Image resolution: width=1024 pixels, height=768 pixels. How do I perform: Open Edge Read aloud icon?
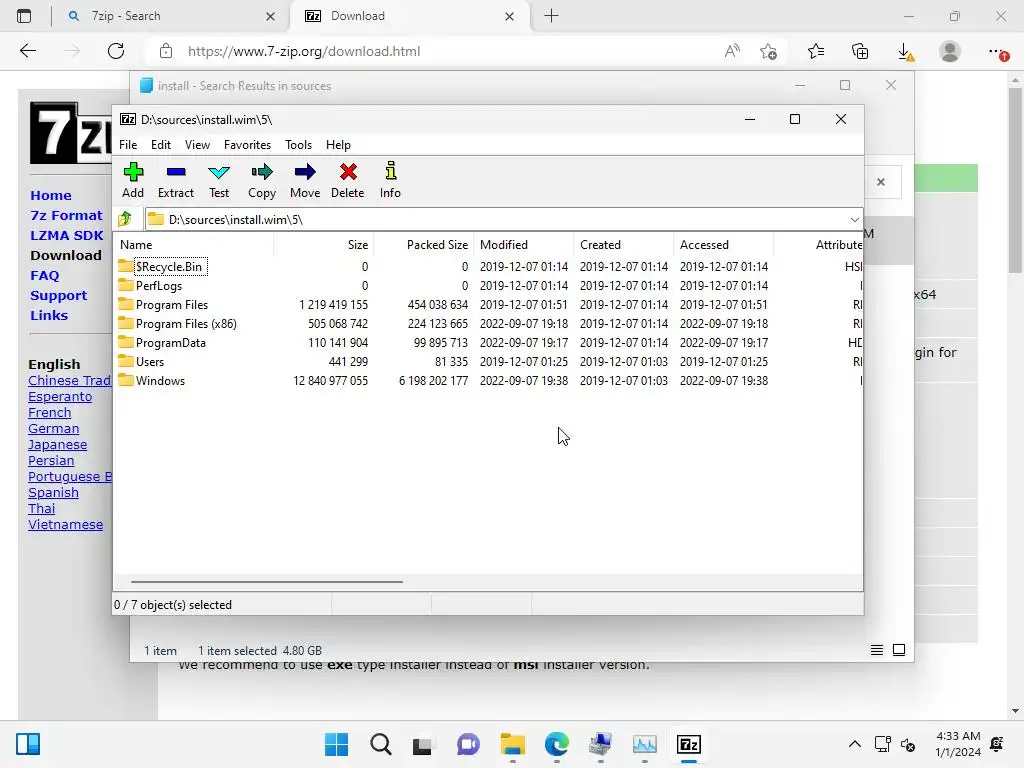click(732, 51)
